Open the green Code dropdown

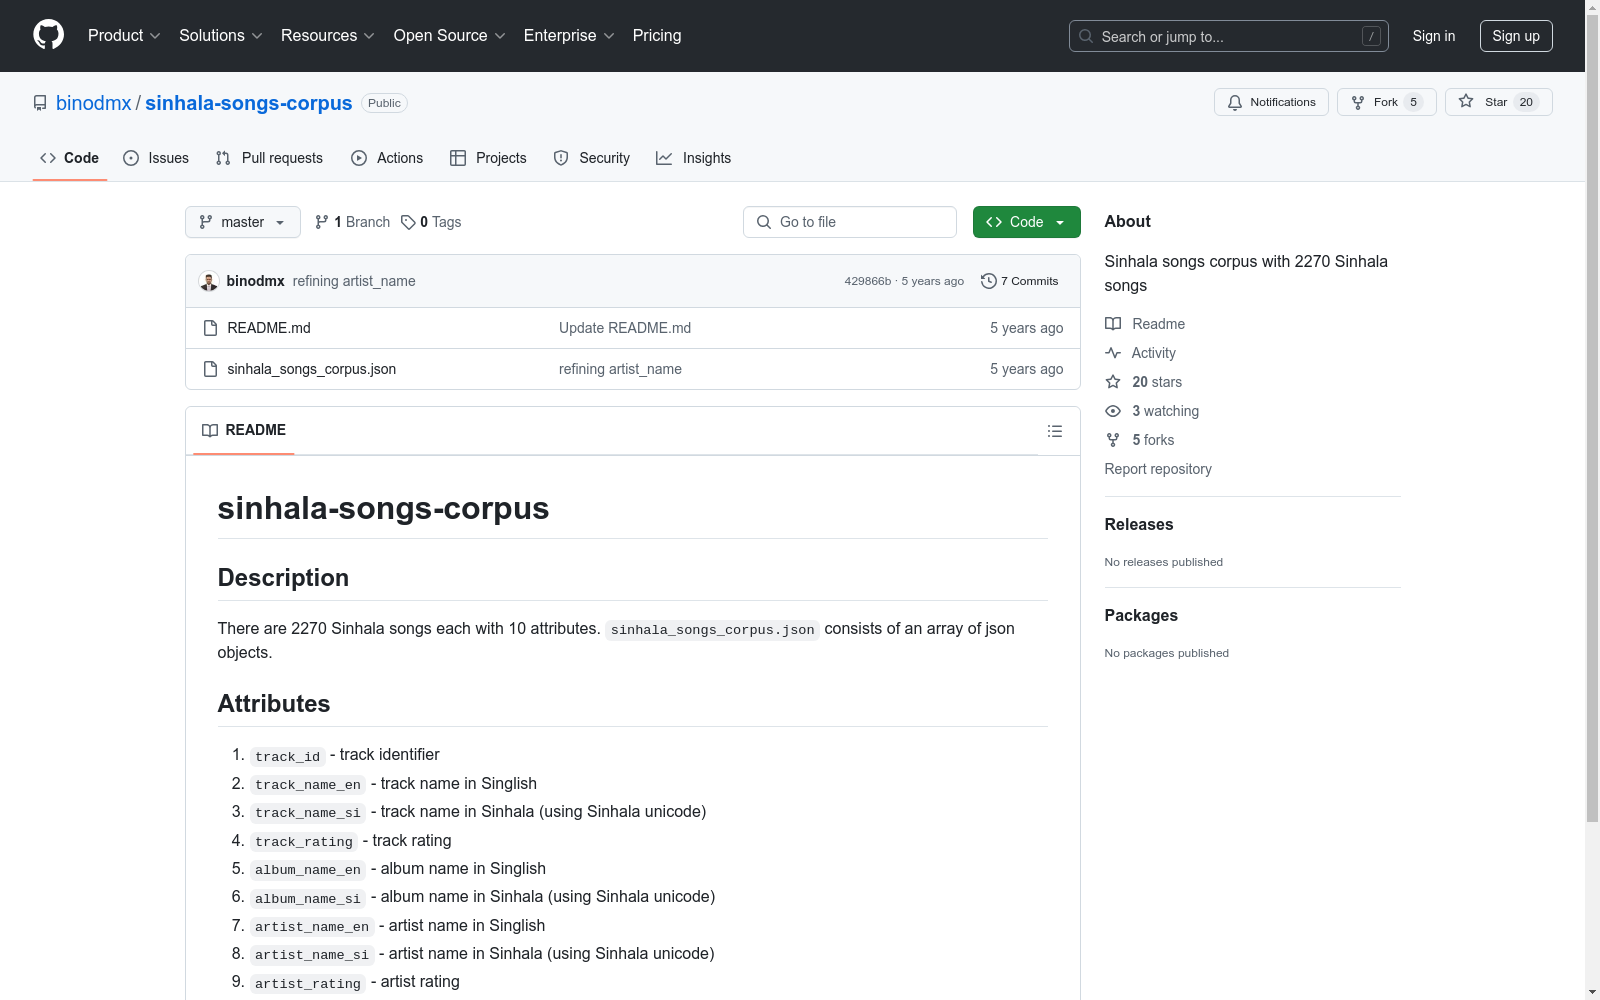tap(1026, 222)
